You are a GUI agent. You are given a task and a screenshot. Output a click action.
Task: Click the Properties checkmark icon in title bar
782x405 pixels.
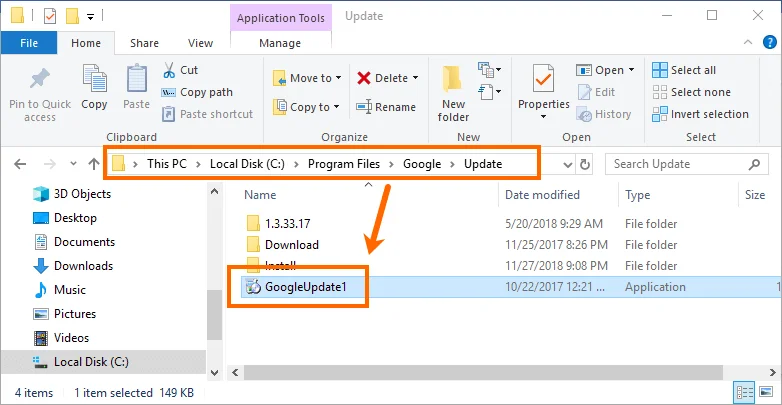tap(50, 16)
